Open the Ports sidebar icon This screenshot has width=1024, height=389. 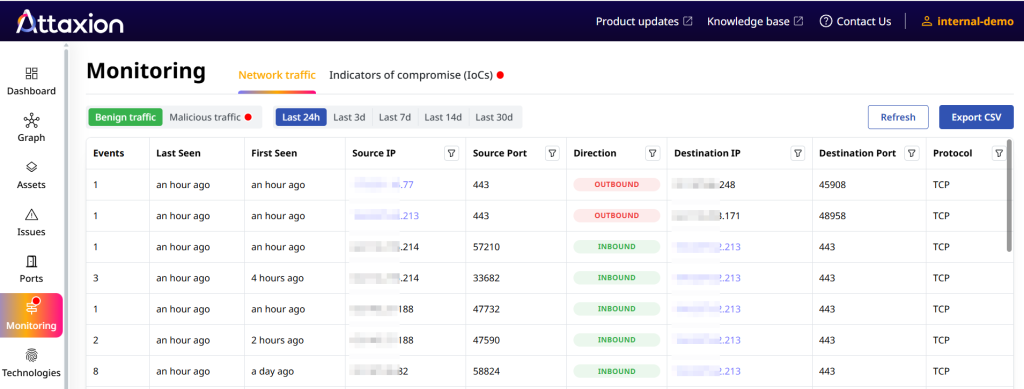coord(31,262)
